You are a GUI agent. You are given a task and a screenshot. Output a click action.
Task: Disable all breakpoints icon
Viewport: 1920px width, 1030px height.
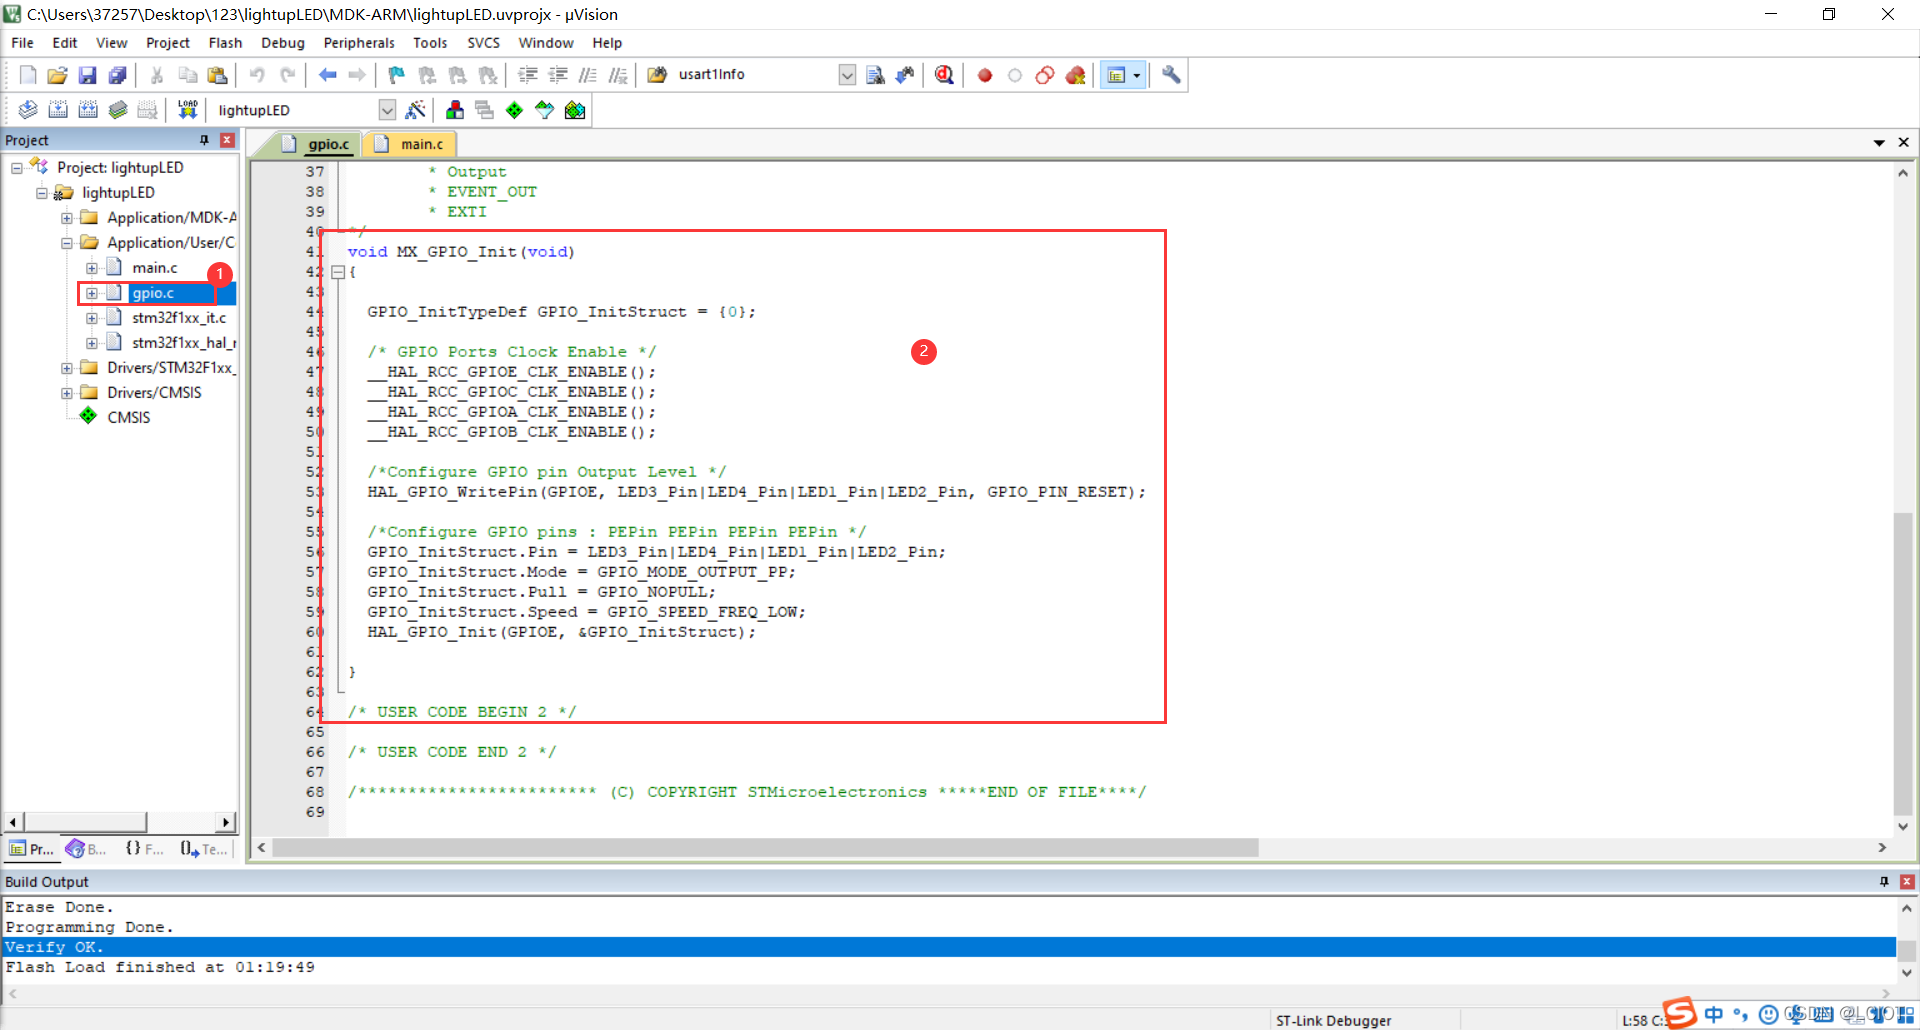tap(1045, 75)
